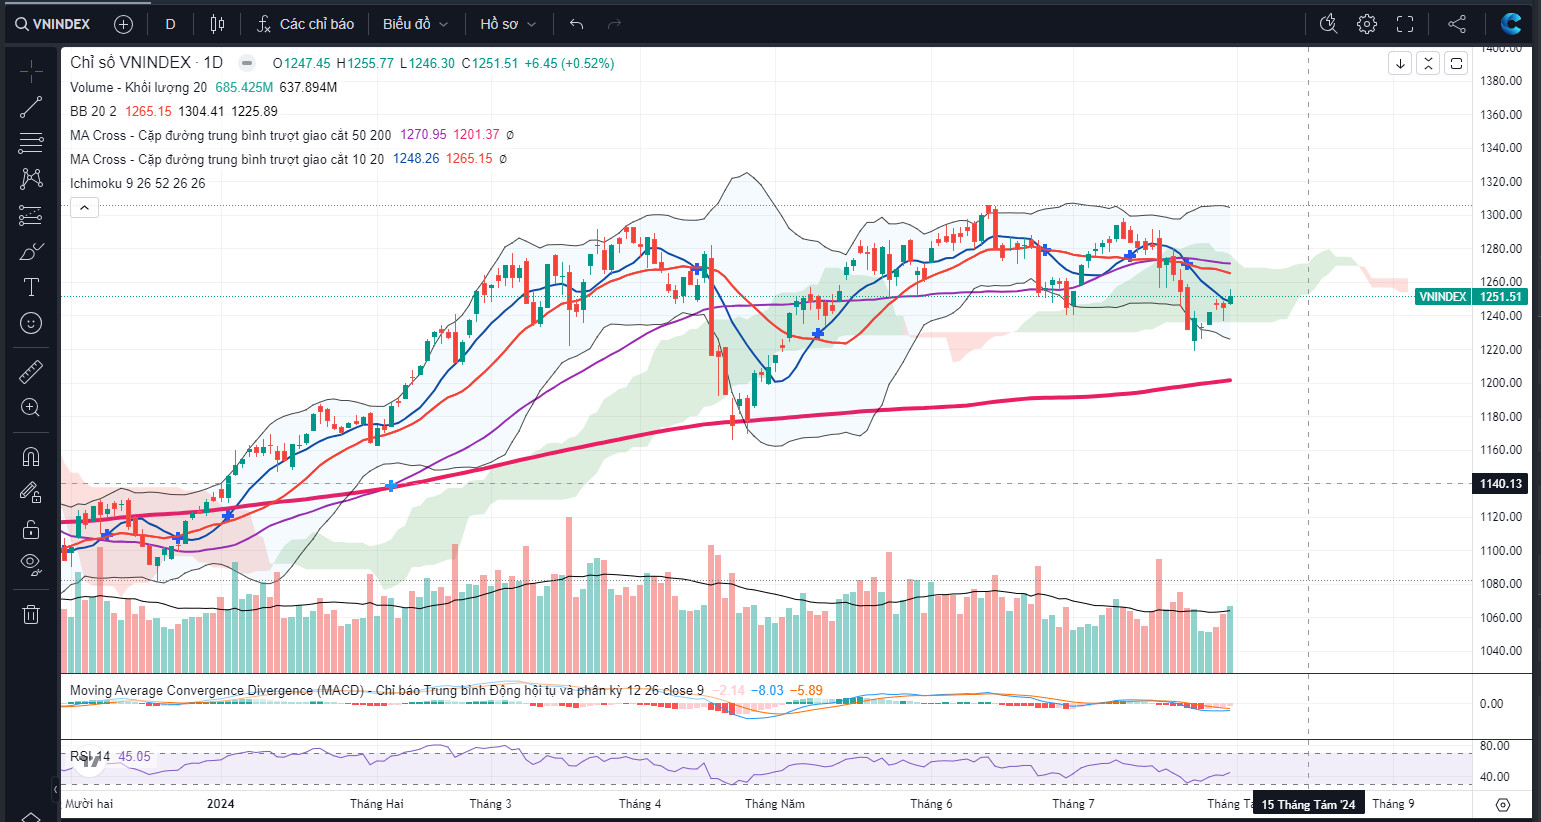Click the 1300.00 price scale label
The width and height of the screenshot is (1541, 822).
click(x=1501, y=215)
